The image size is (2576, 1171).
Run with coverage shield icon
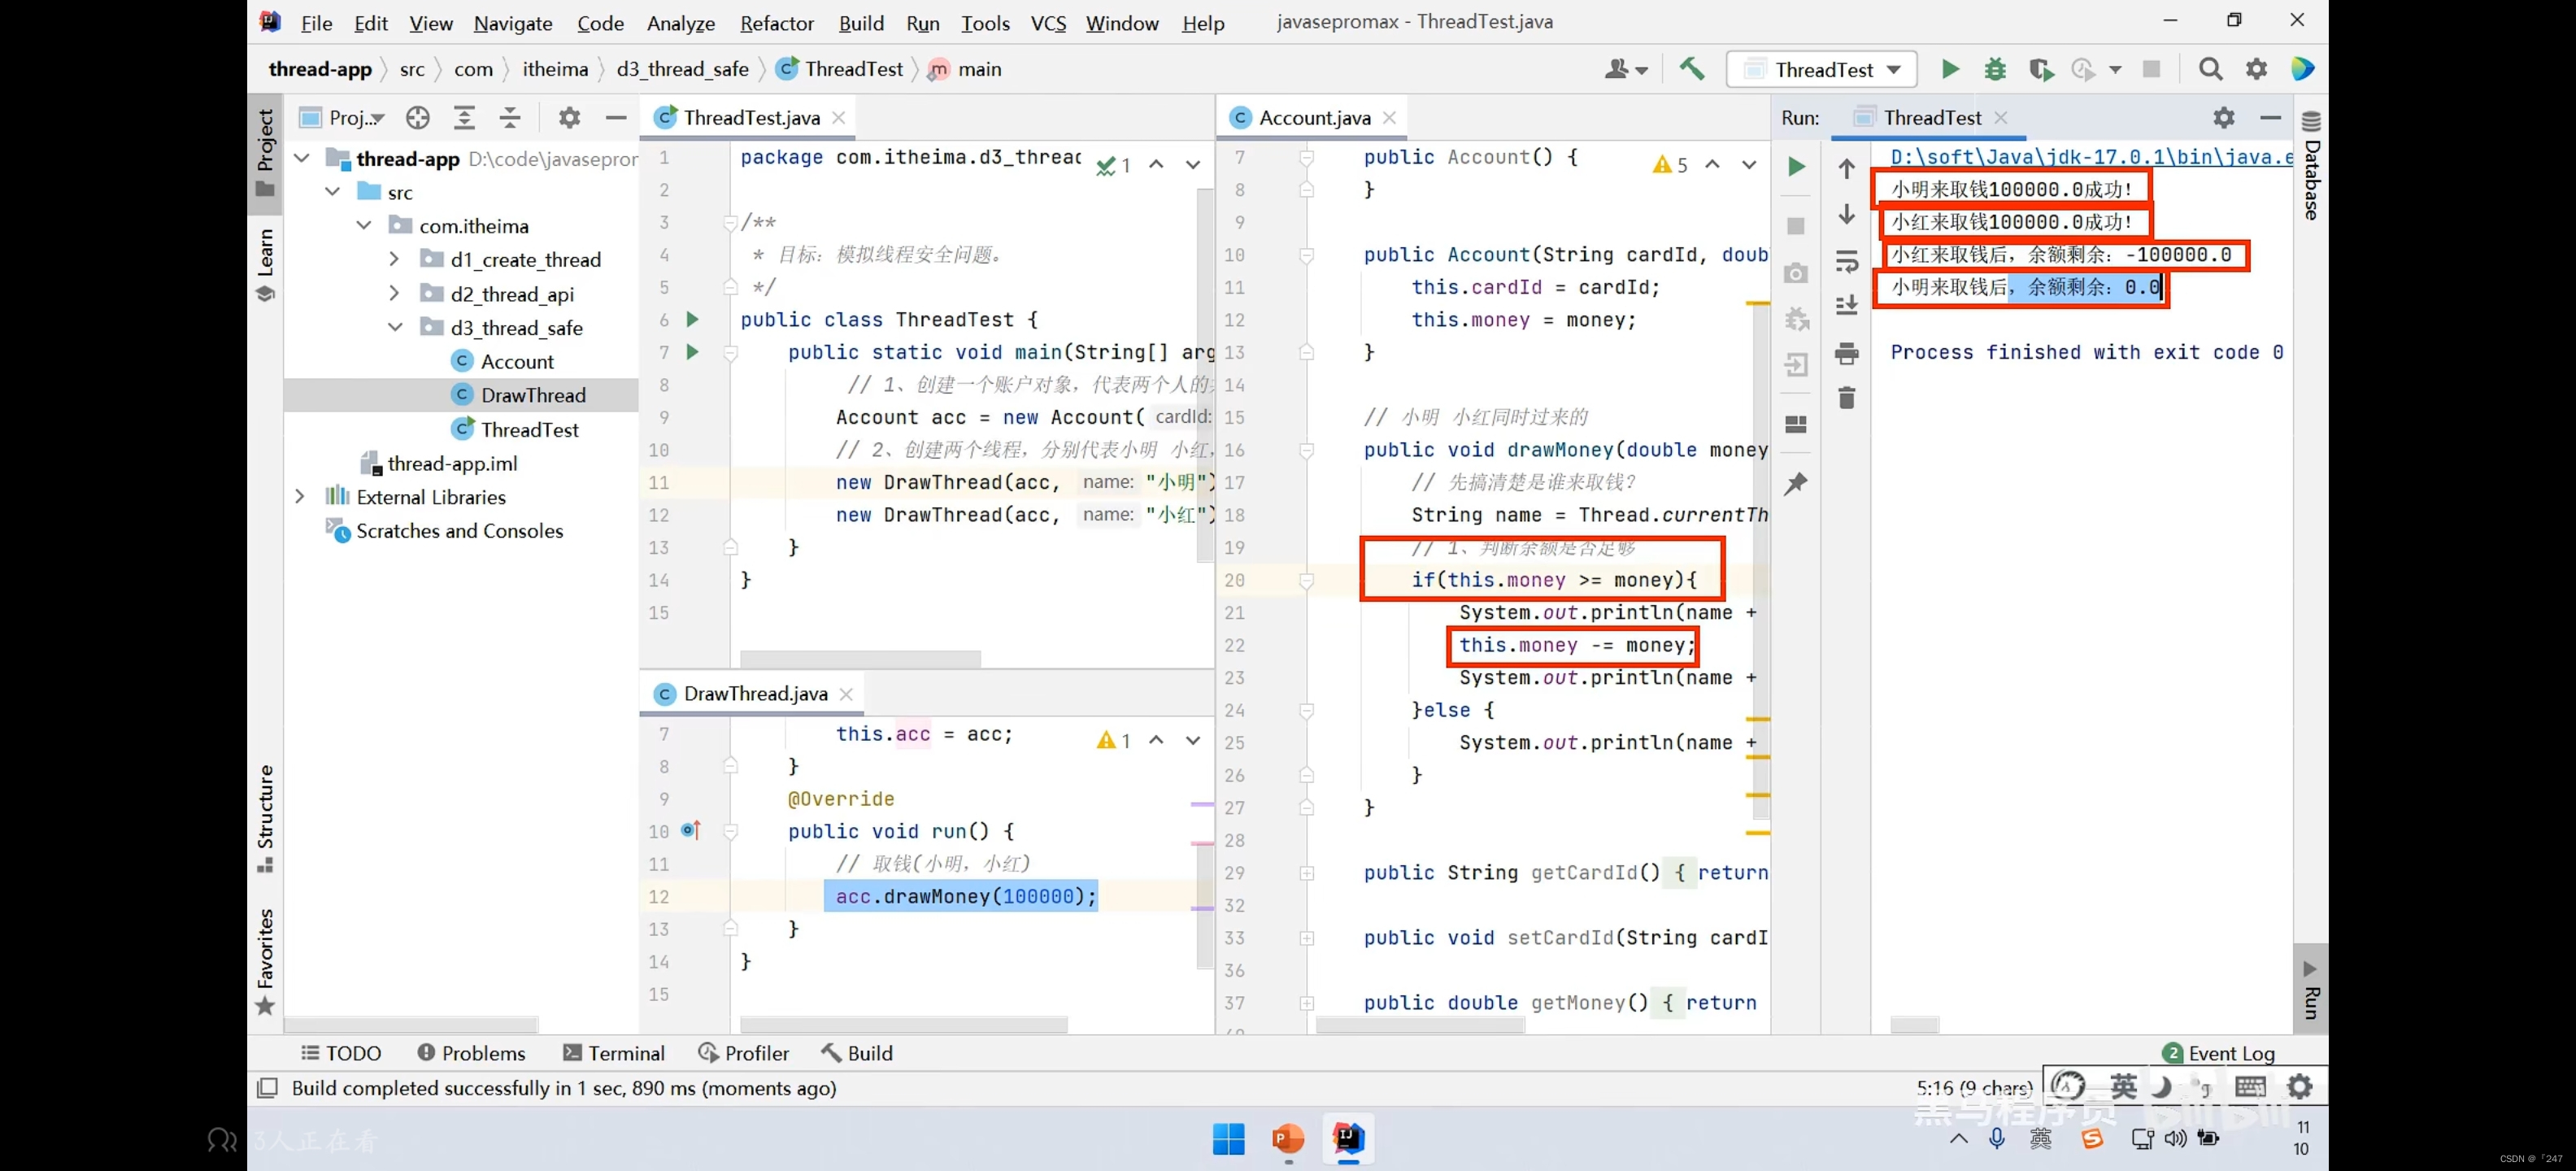coord(2040,69)
